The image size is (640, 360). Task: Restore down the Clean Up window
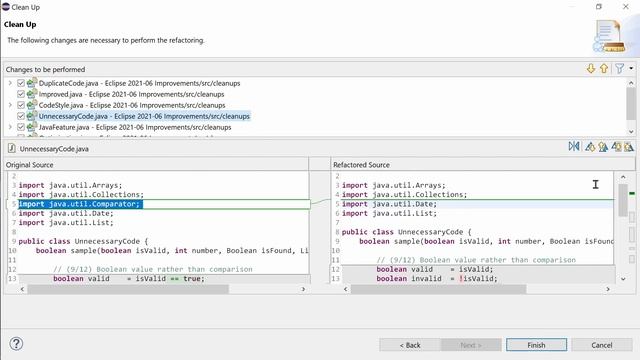[x=599, y=7]
